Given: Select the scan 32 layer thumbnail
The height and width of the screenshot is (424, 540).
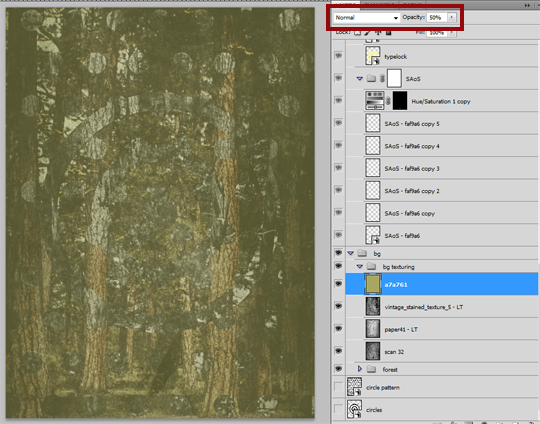Looking at the screenshot, I should pos(373,351).
